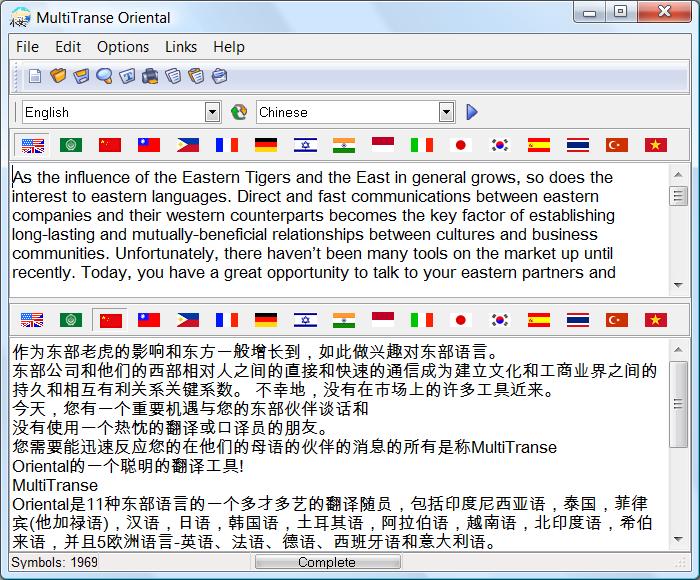Select French flag in target language row
Viewport: 700px width, 580px height.
tap(227, 320)
